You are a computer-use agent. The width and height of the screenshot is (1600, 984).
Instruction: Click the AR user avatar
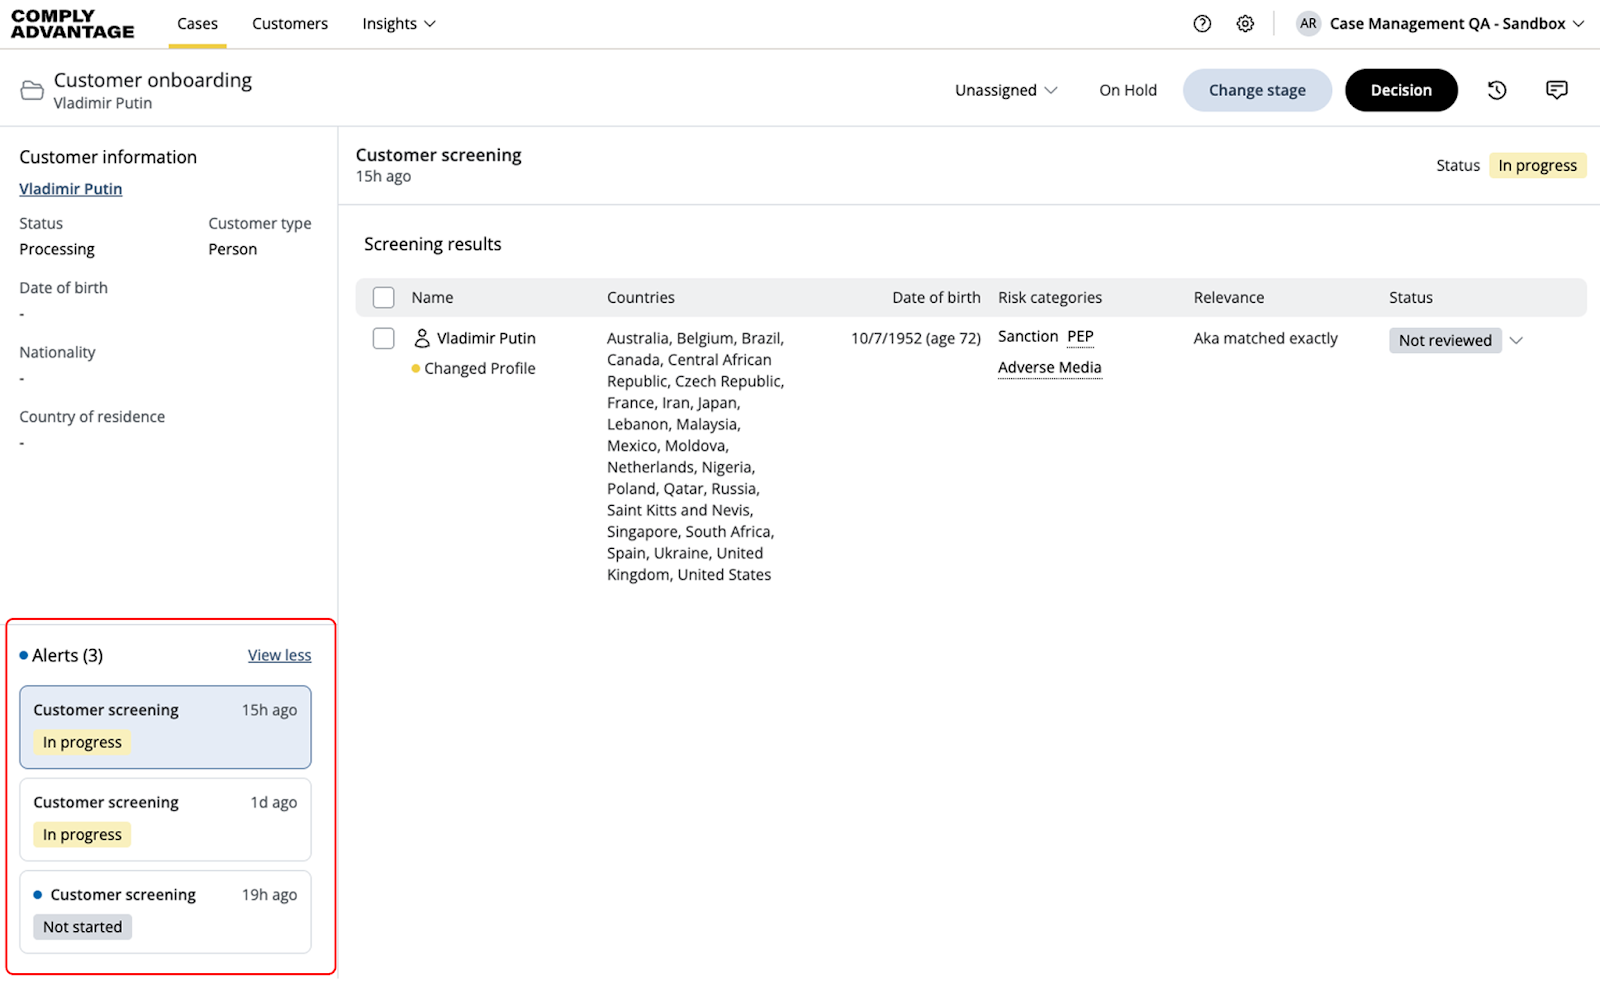pos(1308,24)
